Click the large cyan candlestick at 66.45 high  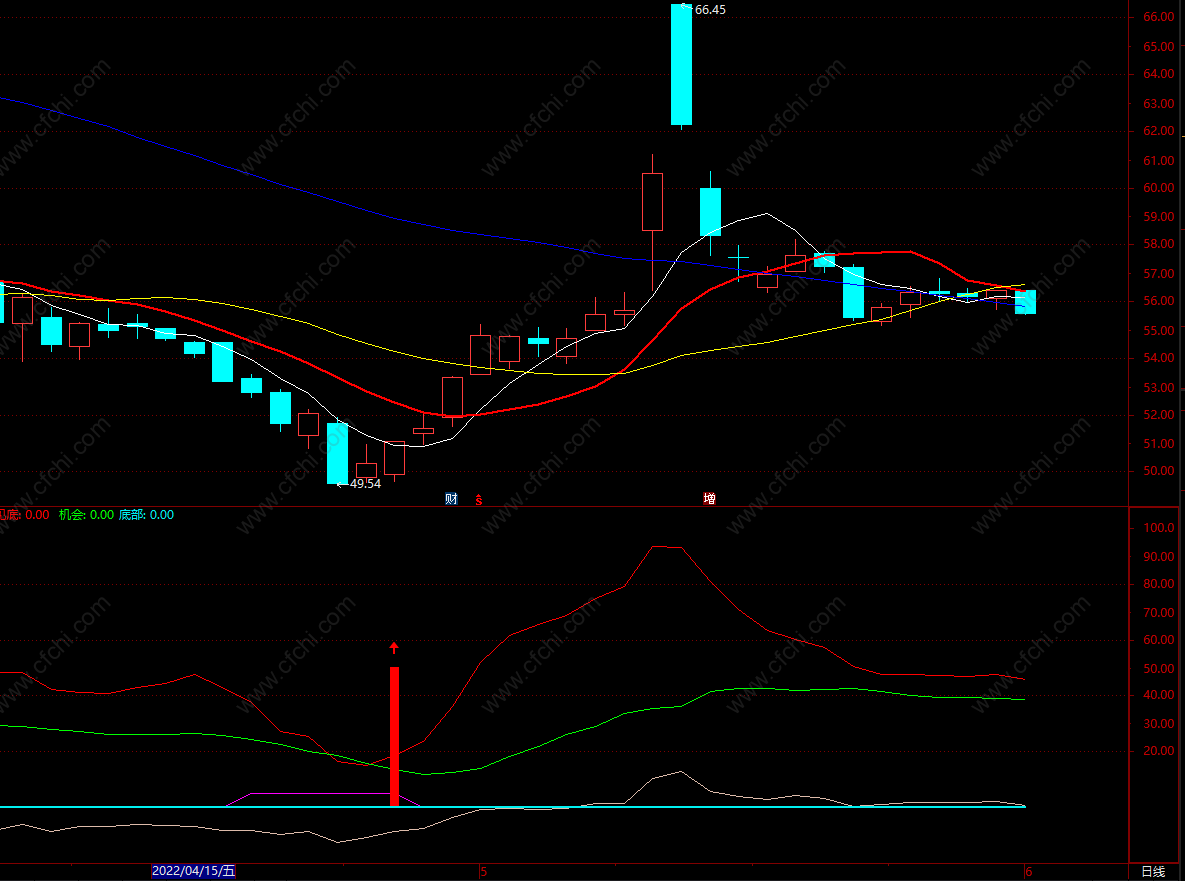[x=681, y=65]
